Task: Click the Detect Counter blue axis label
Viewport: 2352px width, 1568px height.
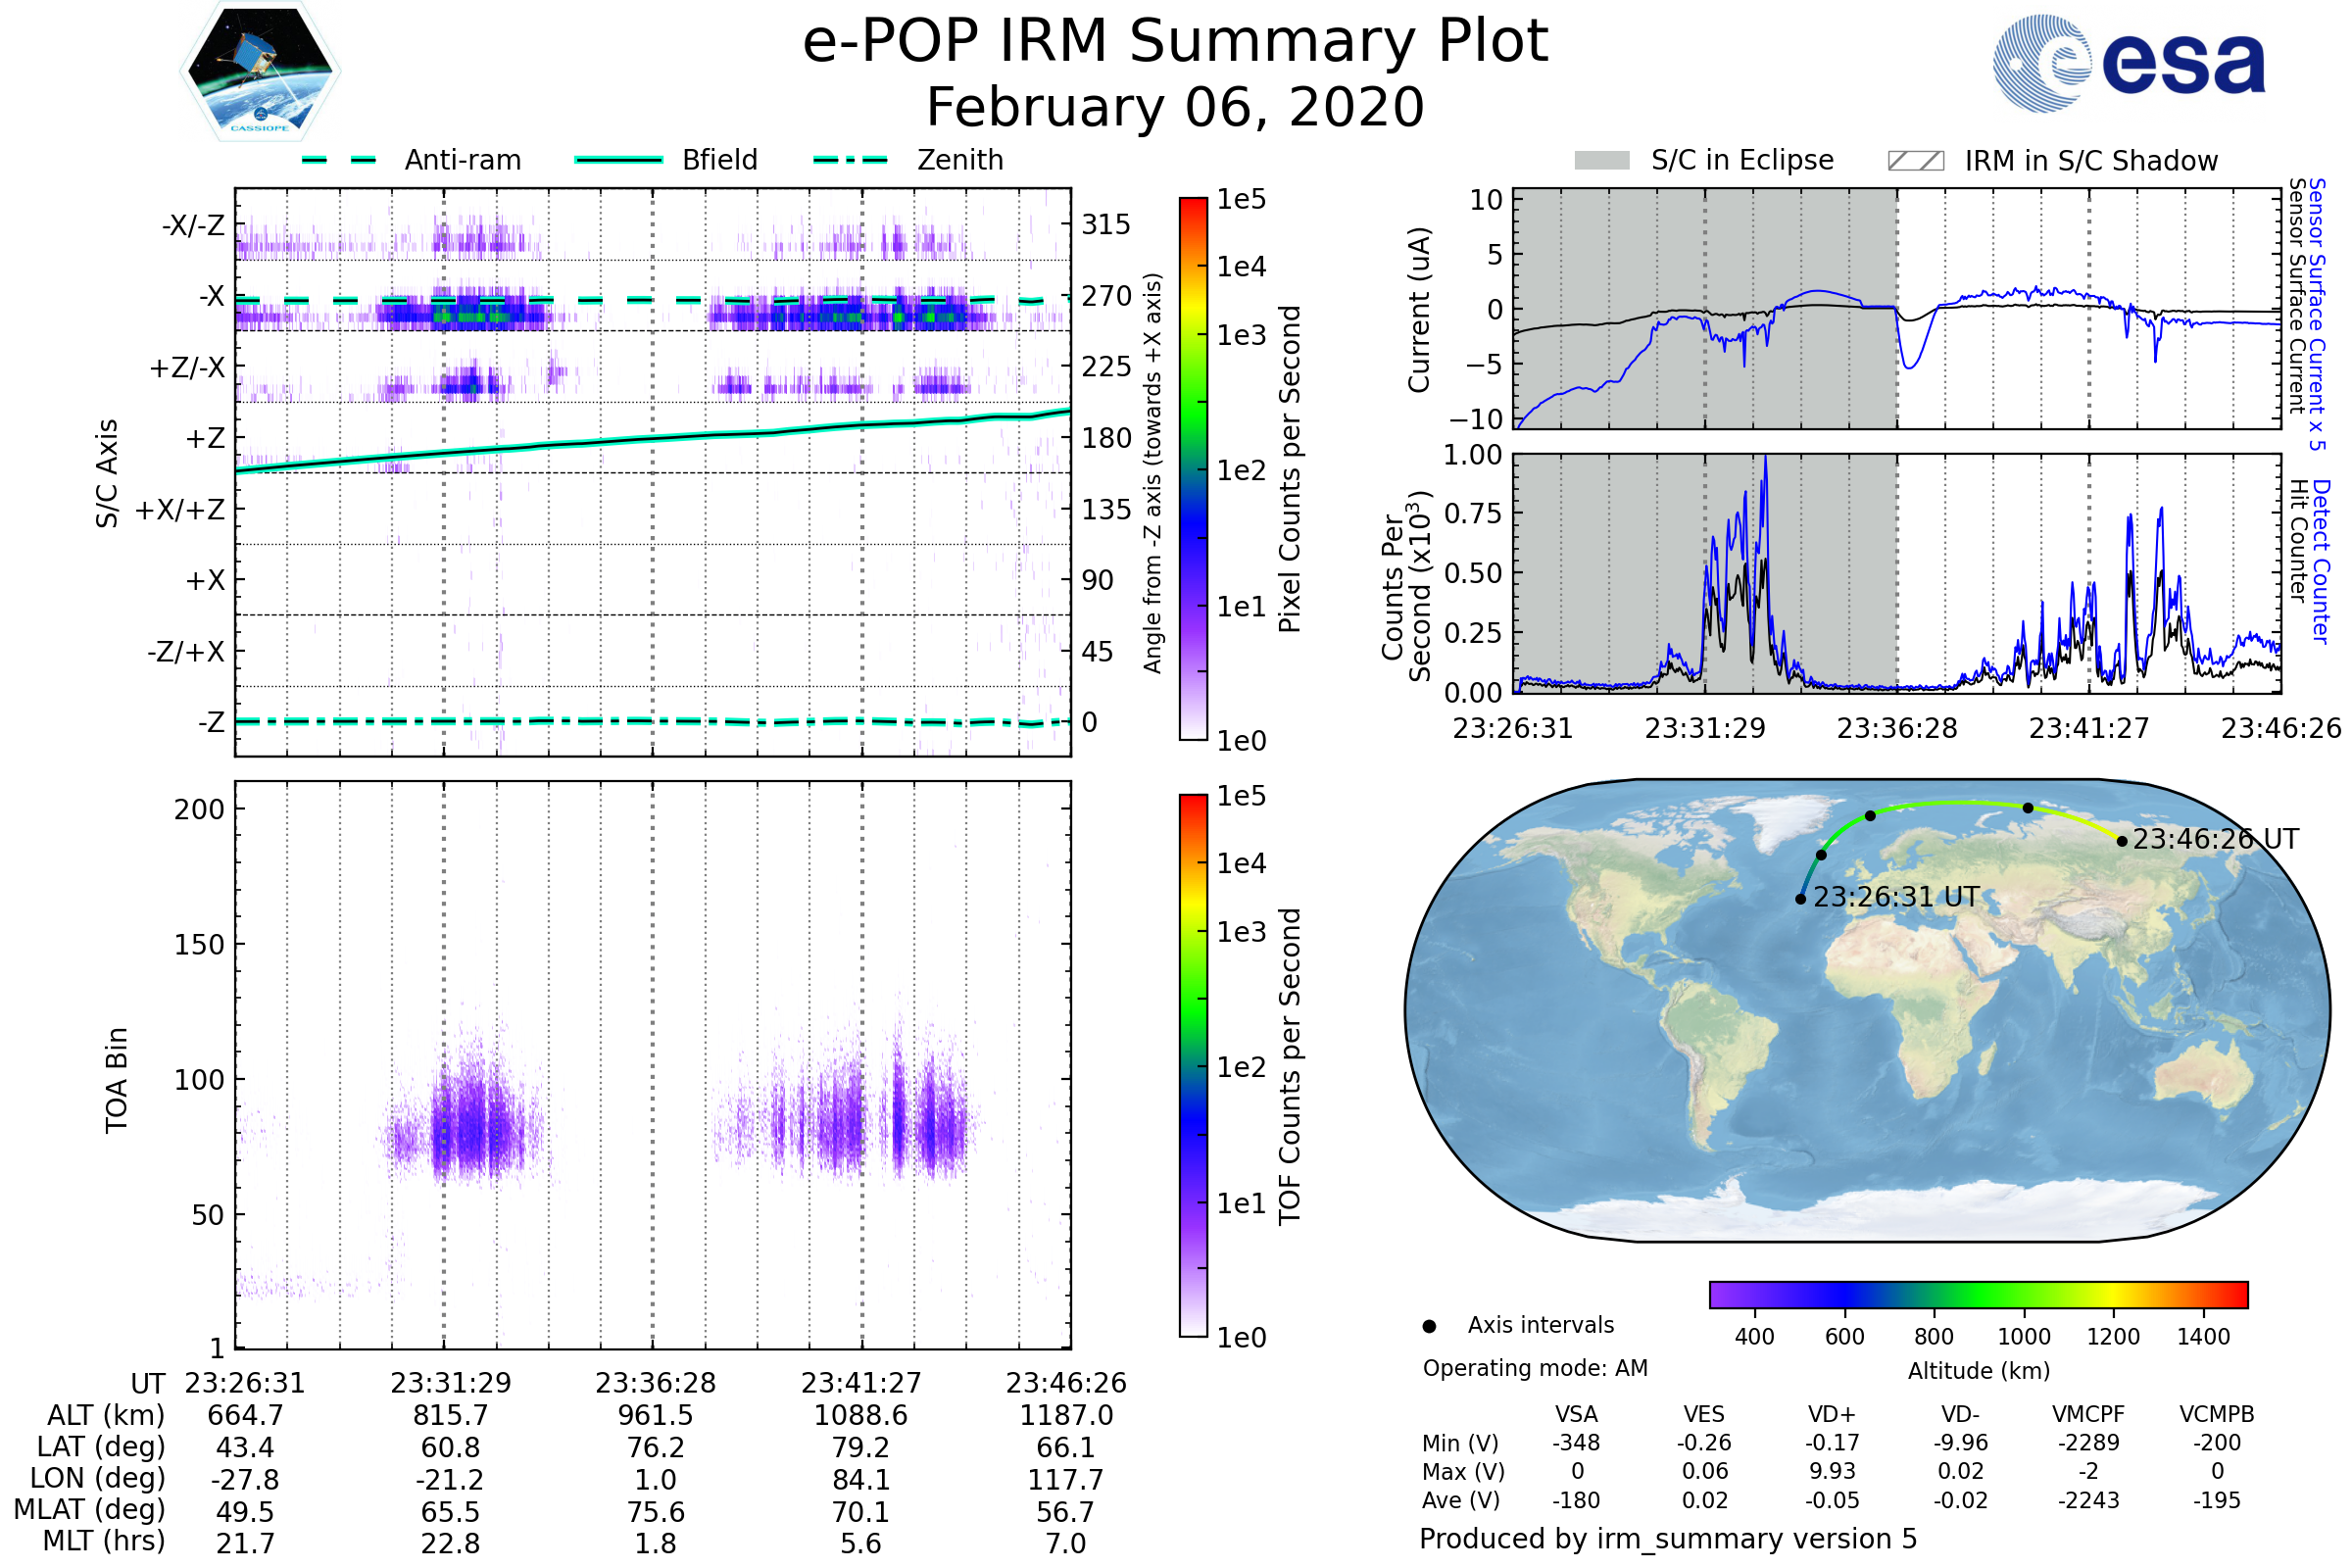Action: 2320,561
